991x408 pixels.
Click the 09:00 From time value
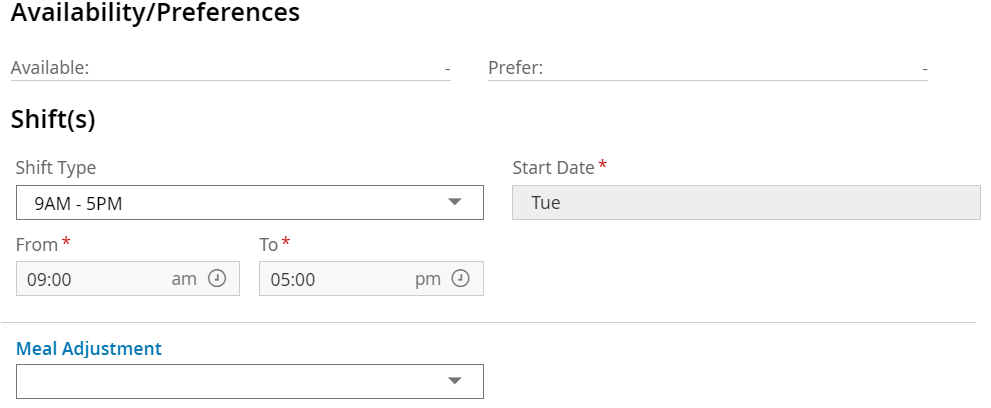click(x=50, y=280)
